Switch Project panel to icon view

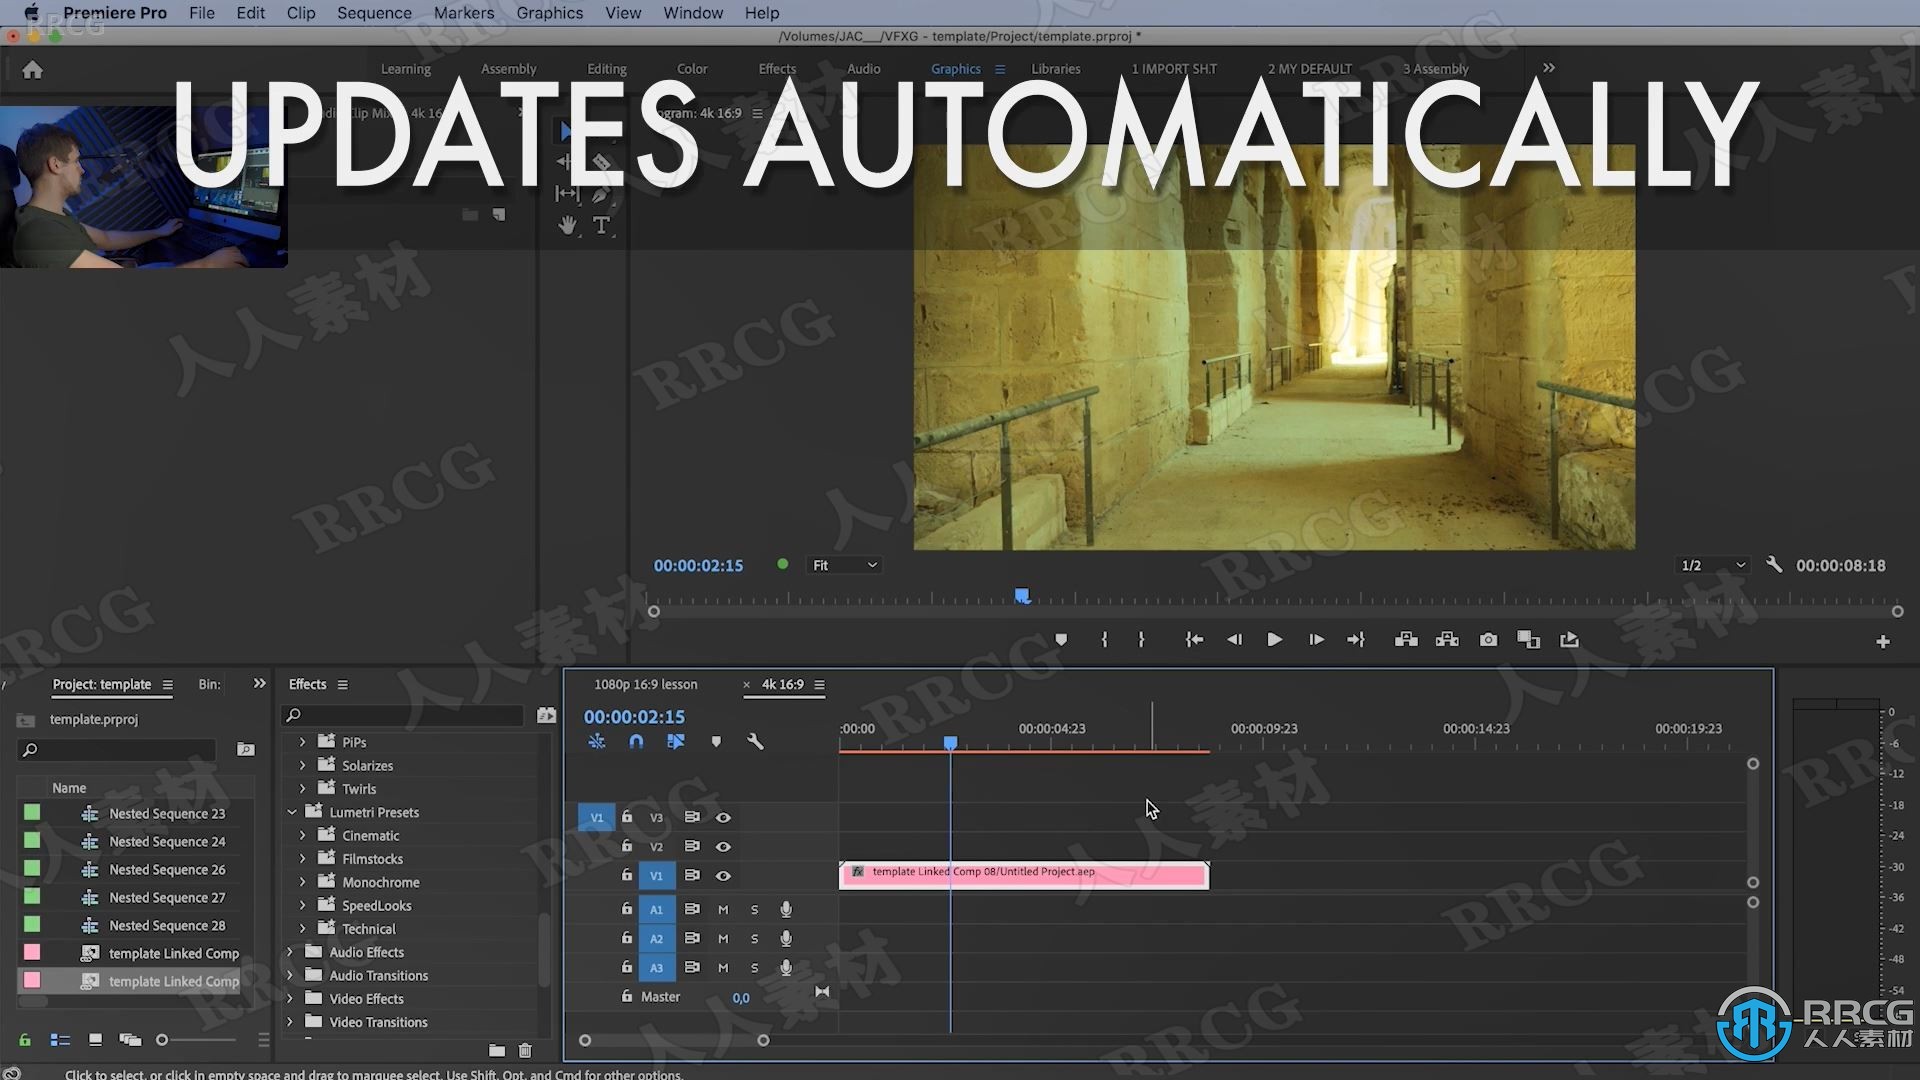(95, 1040)
